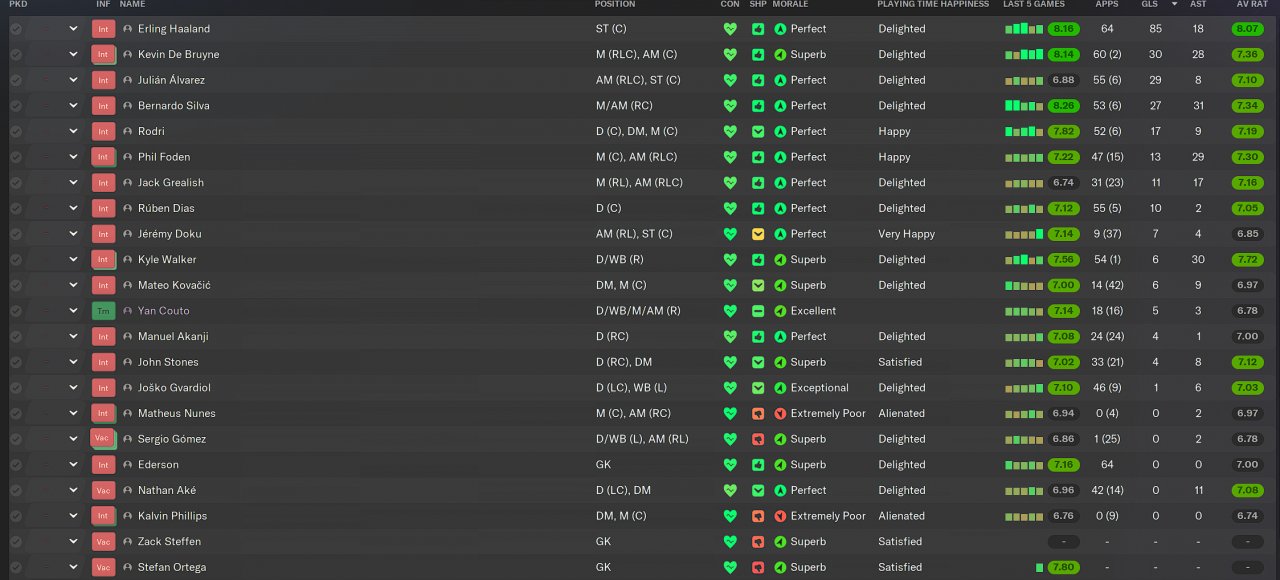The height and width of the screenshot is (580, 1280).
Task: Sort by the AV RAT column header
Action: (x=1252, y=5)
